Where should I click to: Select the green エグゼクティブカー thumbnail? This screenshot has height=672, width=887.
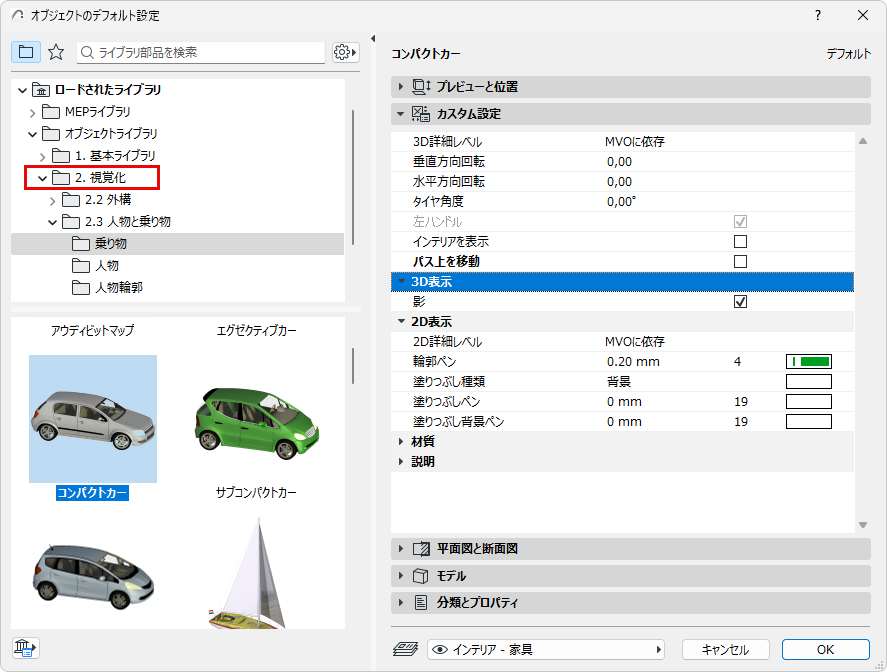coord(256,422)
